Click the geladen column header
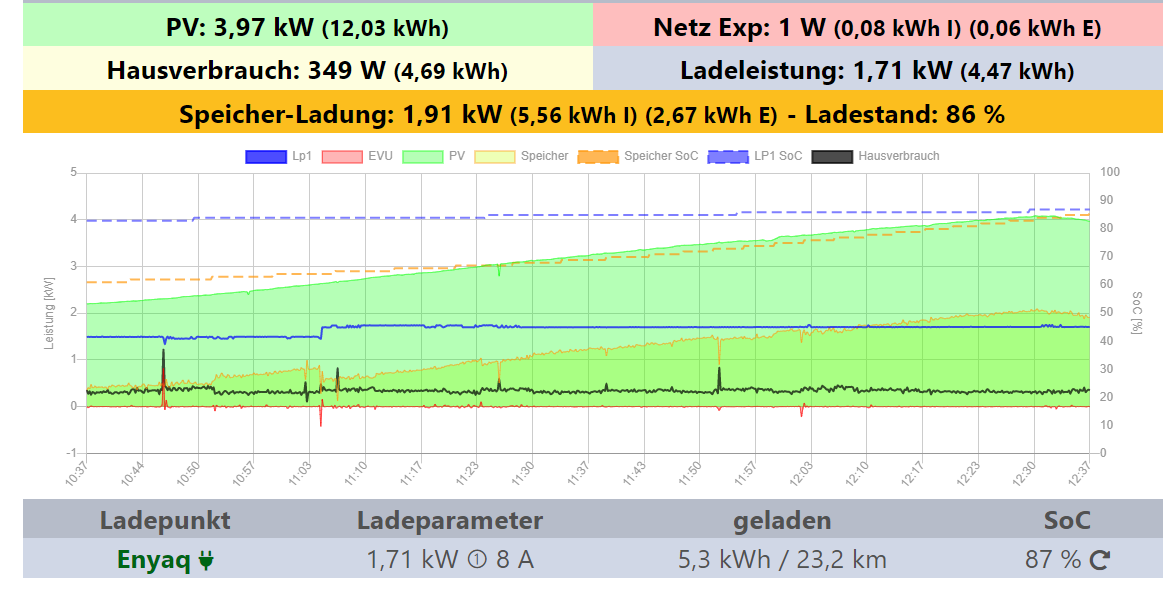 coord(782,520)
